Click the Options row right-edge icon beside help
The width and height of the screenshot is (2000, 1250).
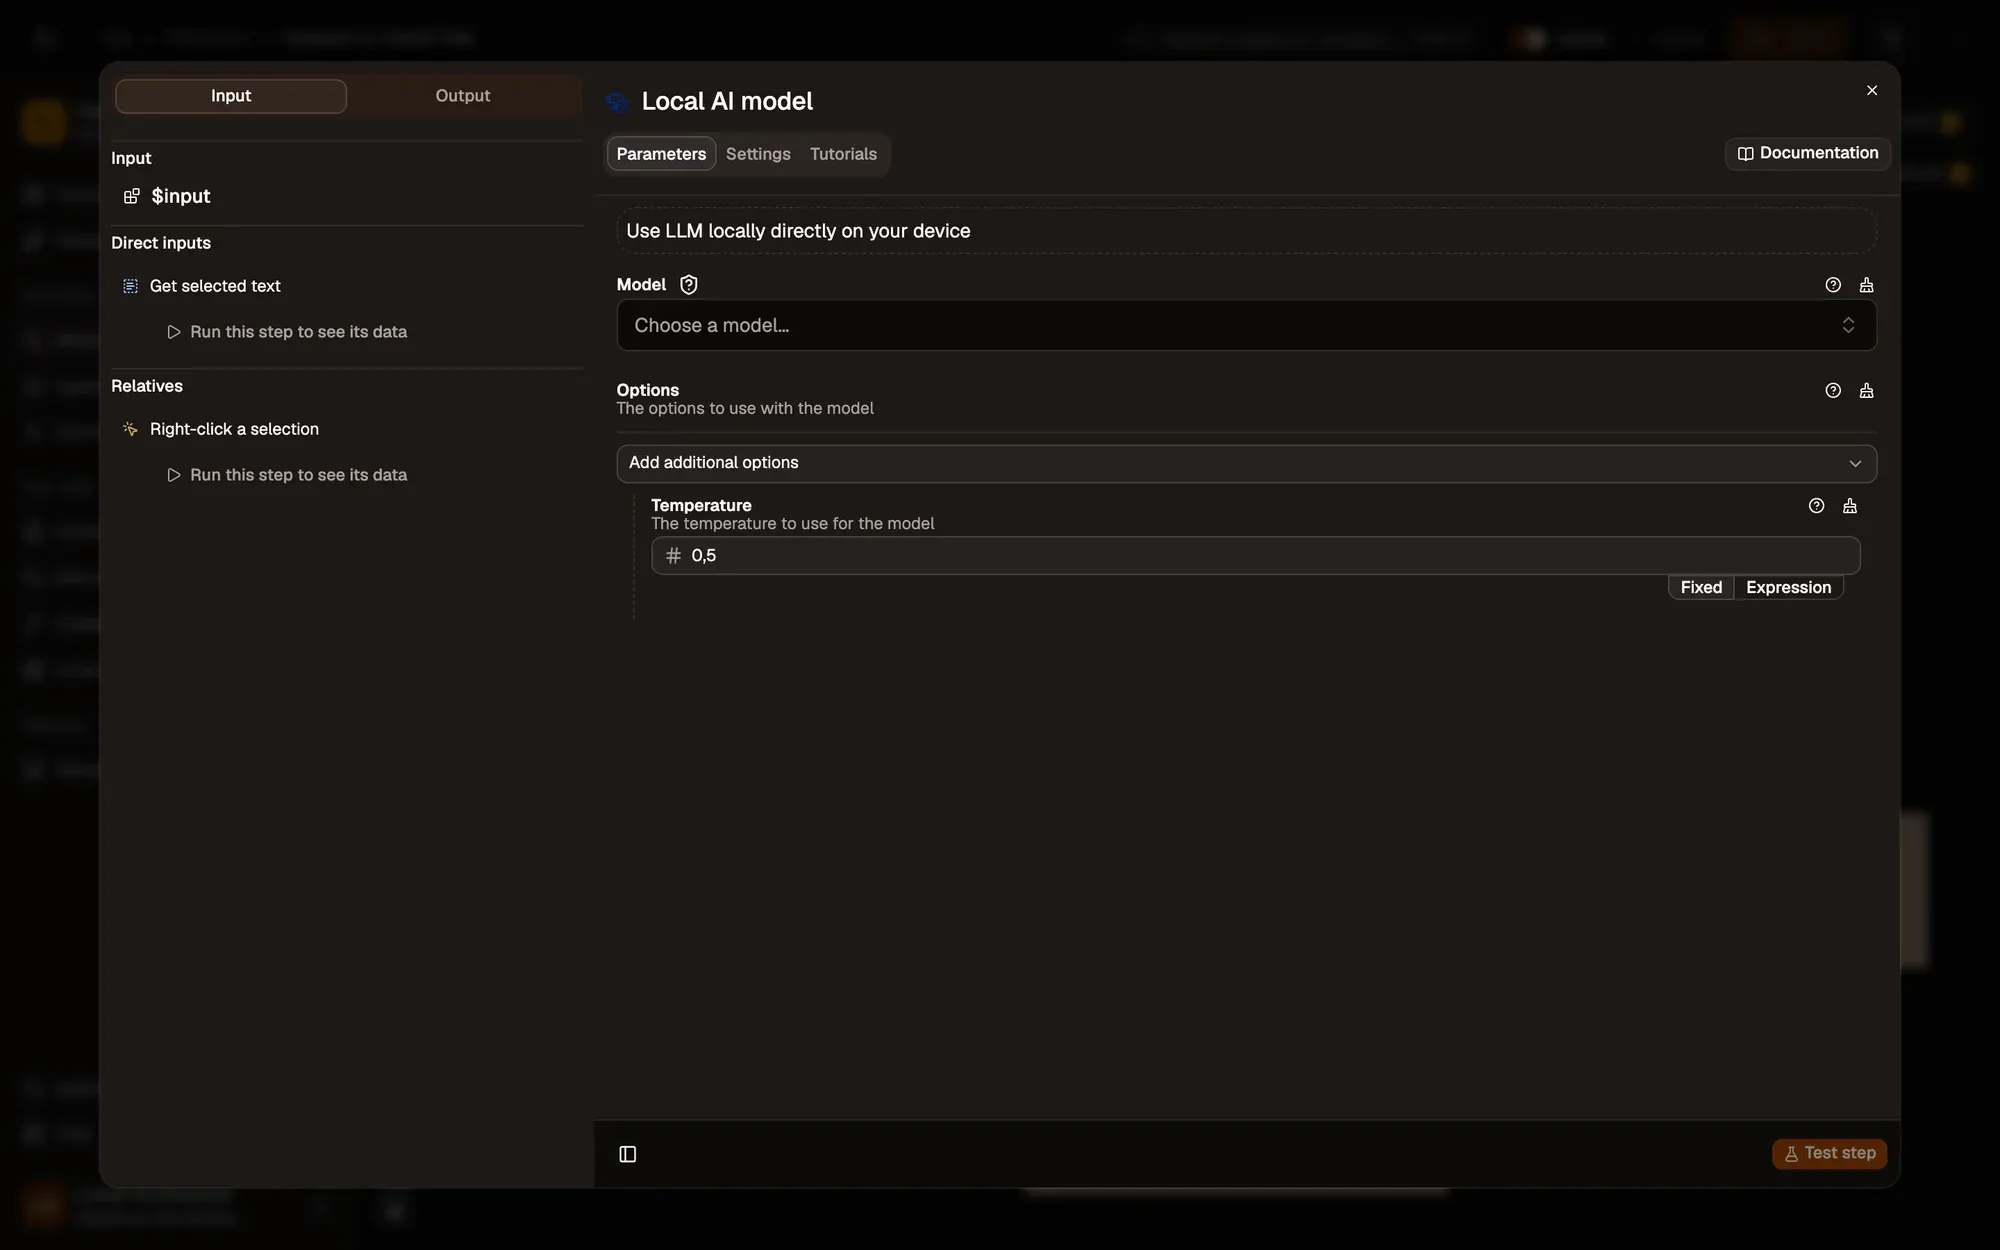(x=1866, y=391)
